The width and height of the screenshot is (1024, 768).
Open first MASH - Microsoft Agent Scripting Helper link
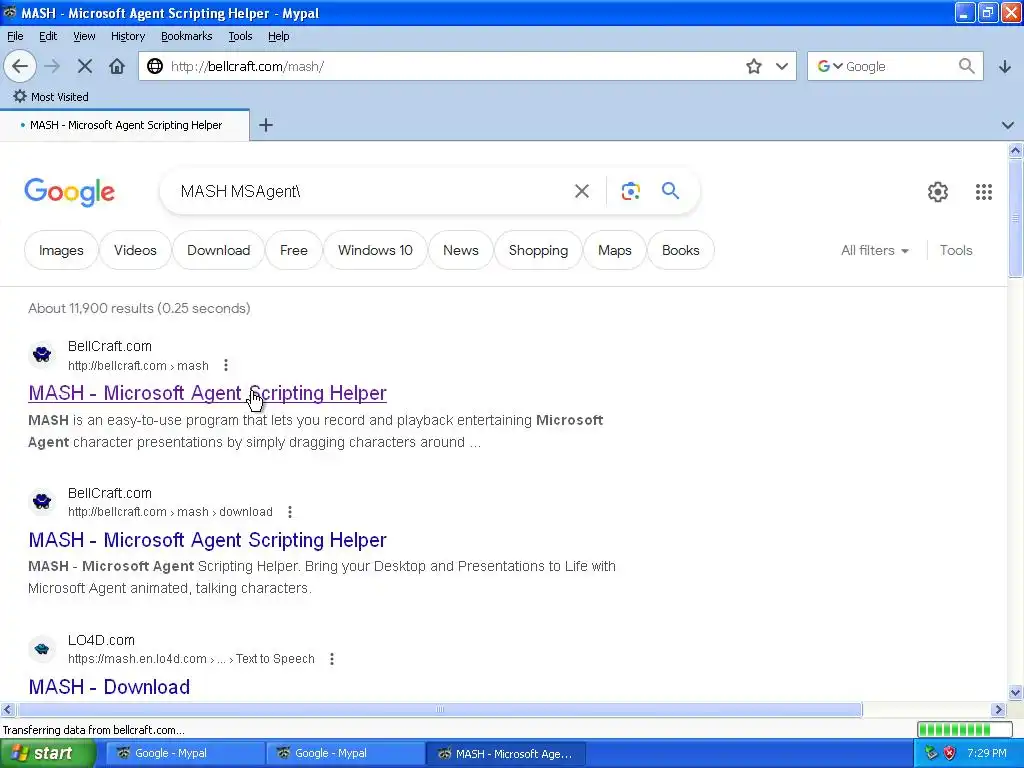(x=207, y=393)
